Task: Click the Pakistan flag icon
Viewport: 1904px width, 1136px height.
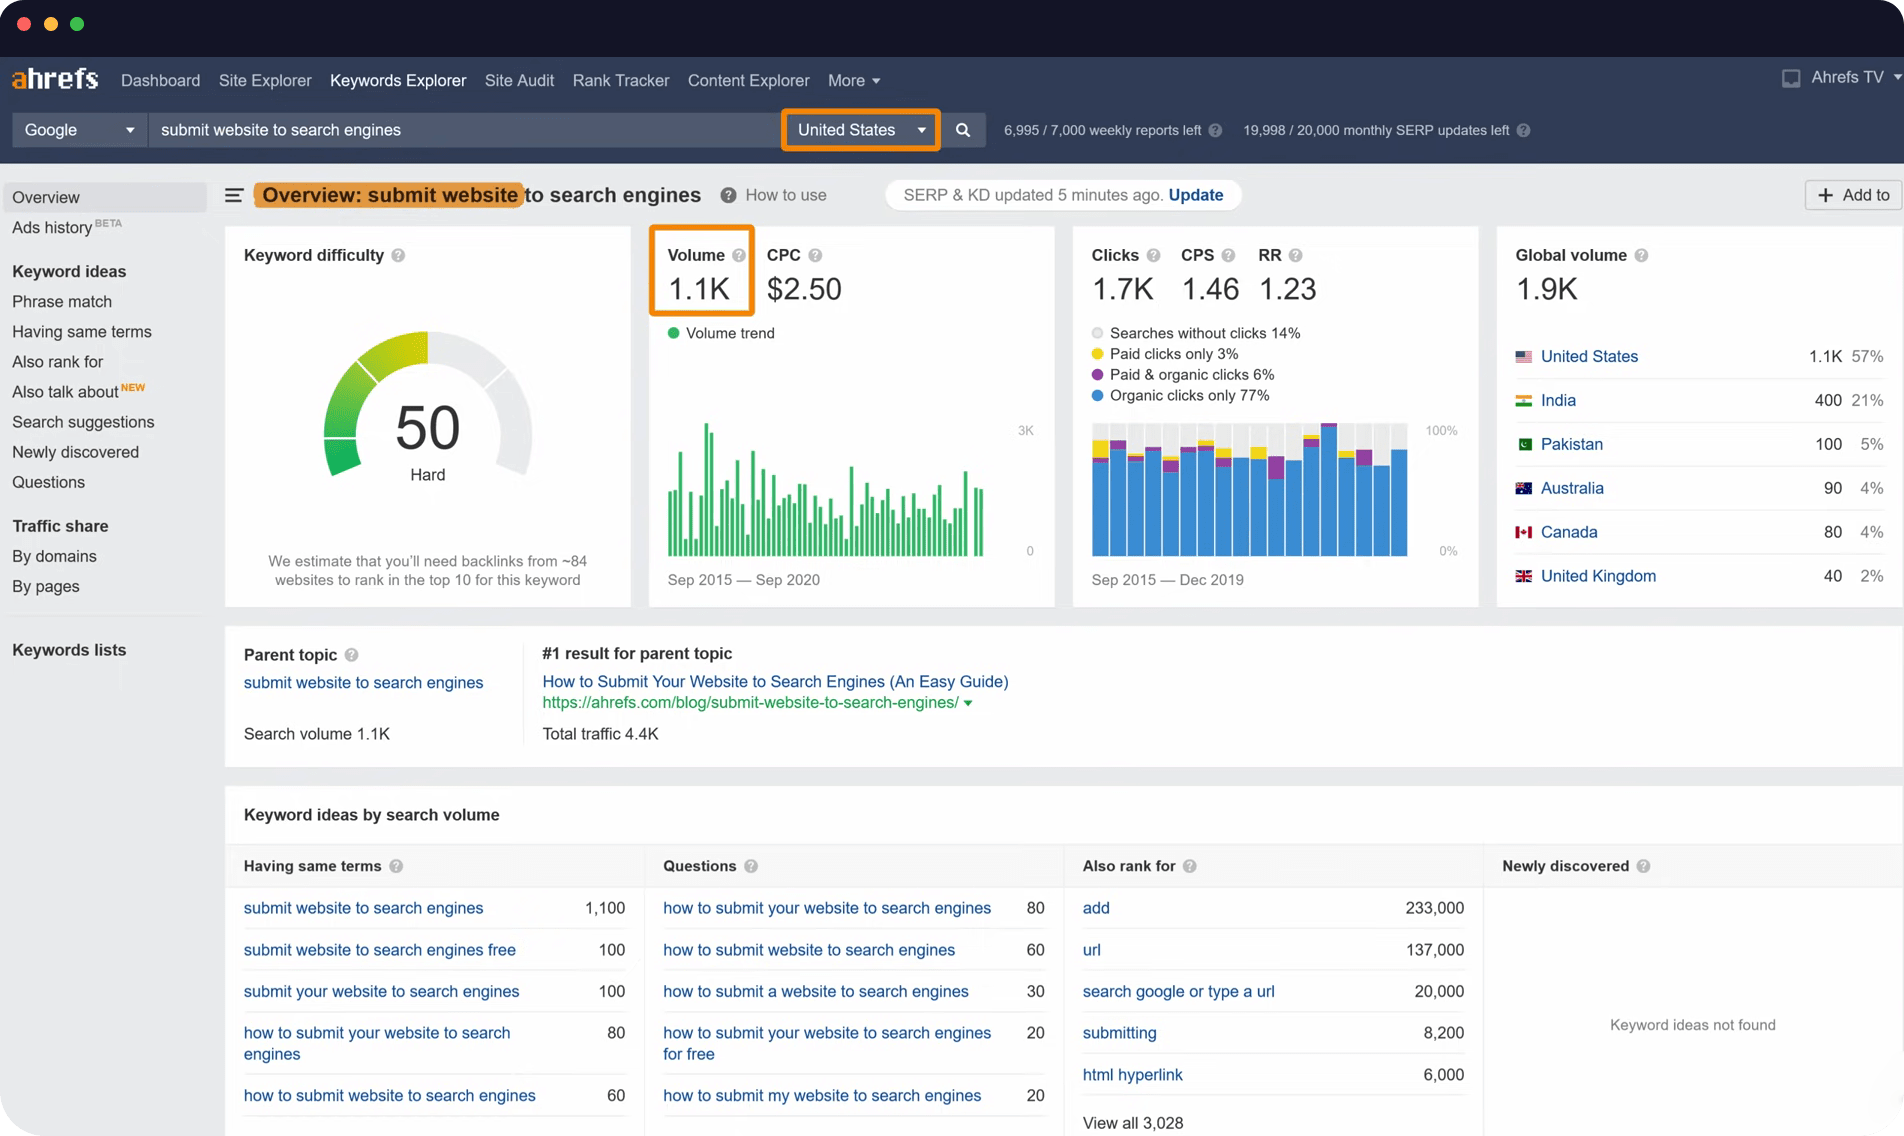Action: coord(1523,444)
